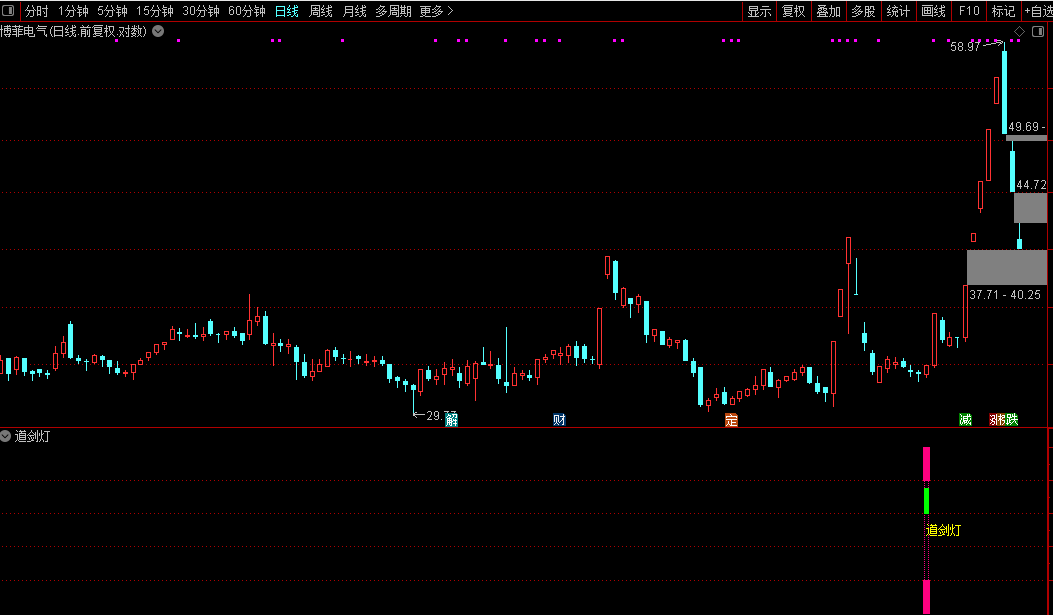Click the large gray gap box near 37.71
Screen dimensions: 1053x615
tap(1007, 267)
